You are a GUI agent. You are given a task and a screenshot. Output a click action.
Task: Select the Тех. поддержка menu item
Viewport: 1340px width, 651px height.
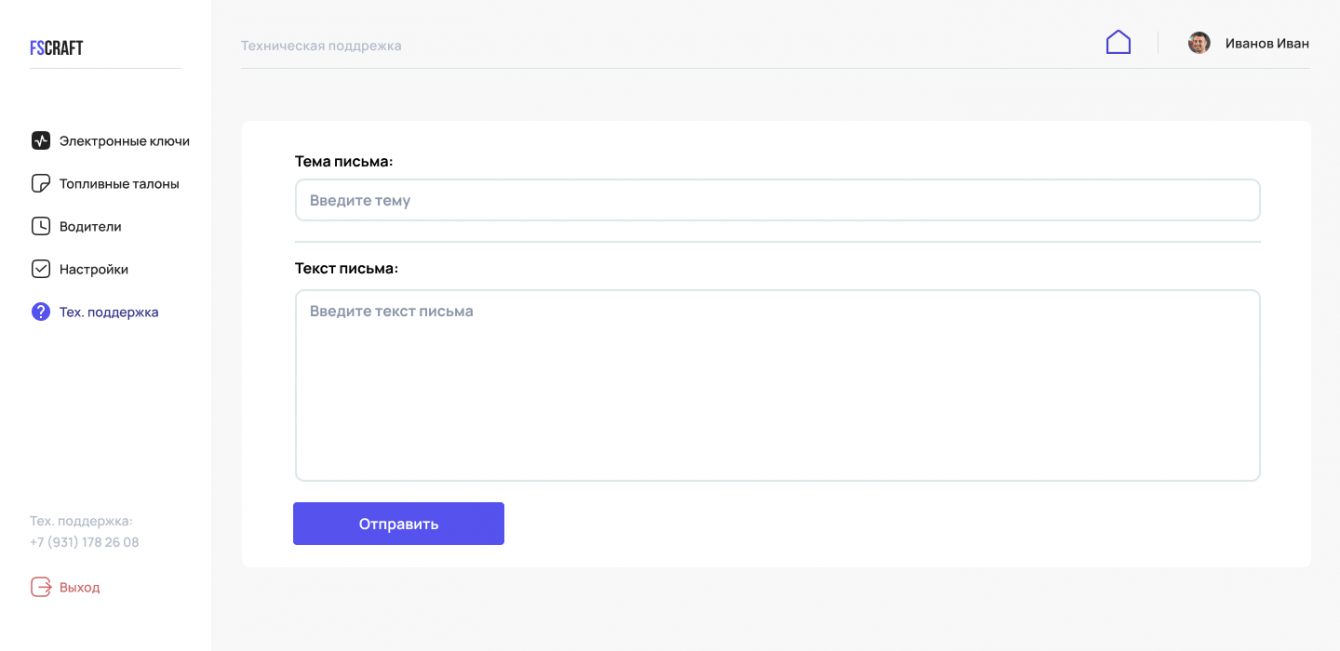tap(109, 312)
